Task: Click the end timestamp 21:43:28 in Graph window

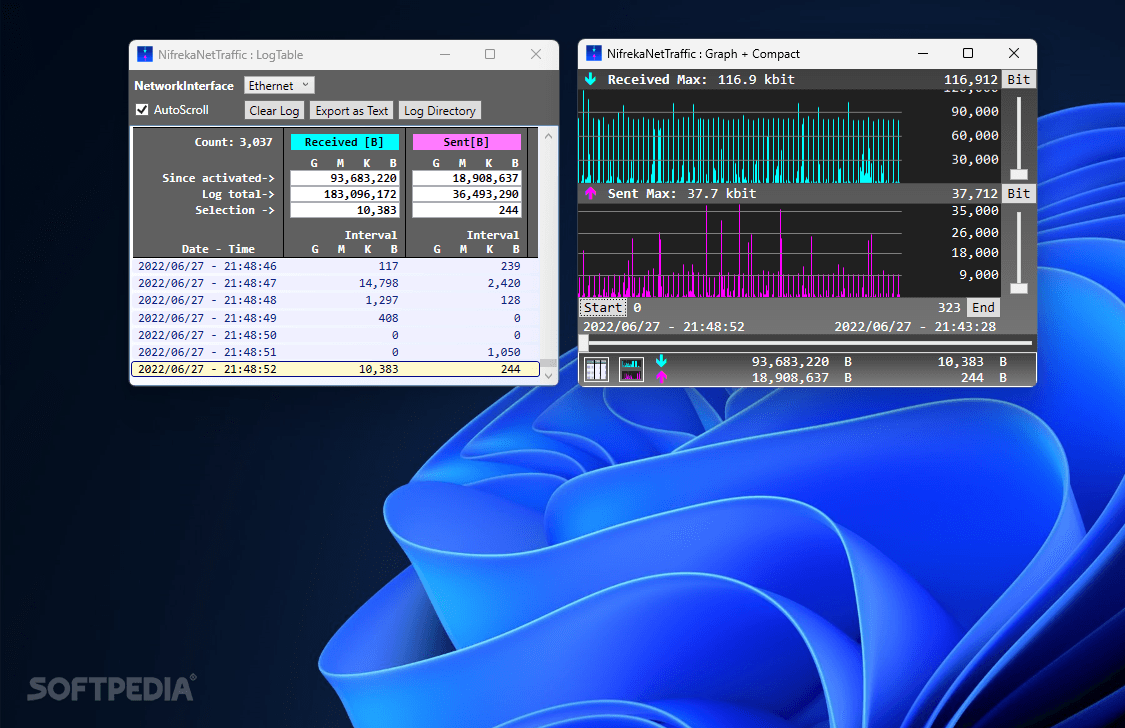Action: pyautogui.click(x=915, y=326)
